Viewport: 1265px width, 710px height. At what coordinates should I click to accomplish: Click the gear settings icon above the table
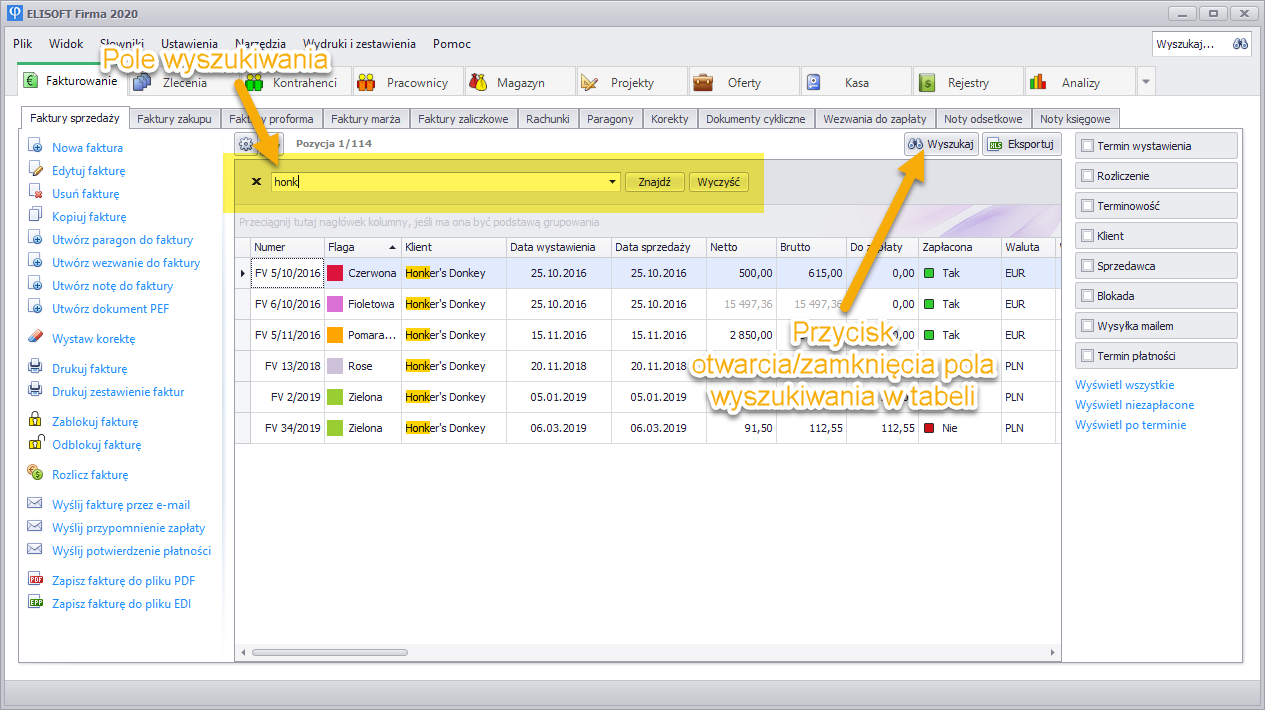[246, 144]
